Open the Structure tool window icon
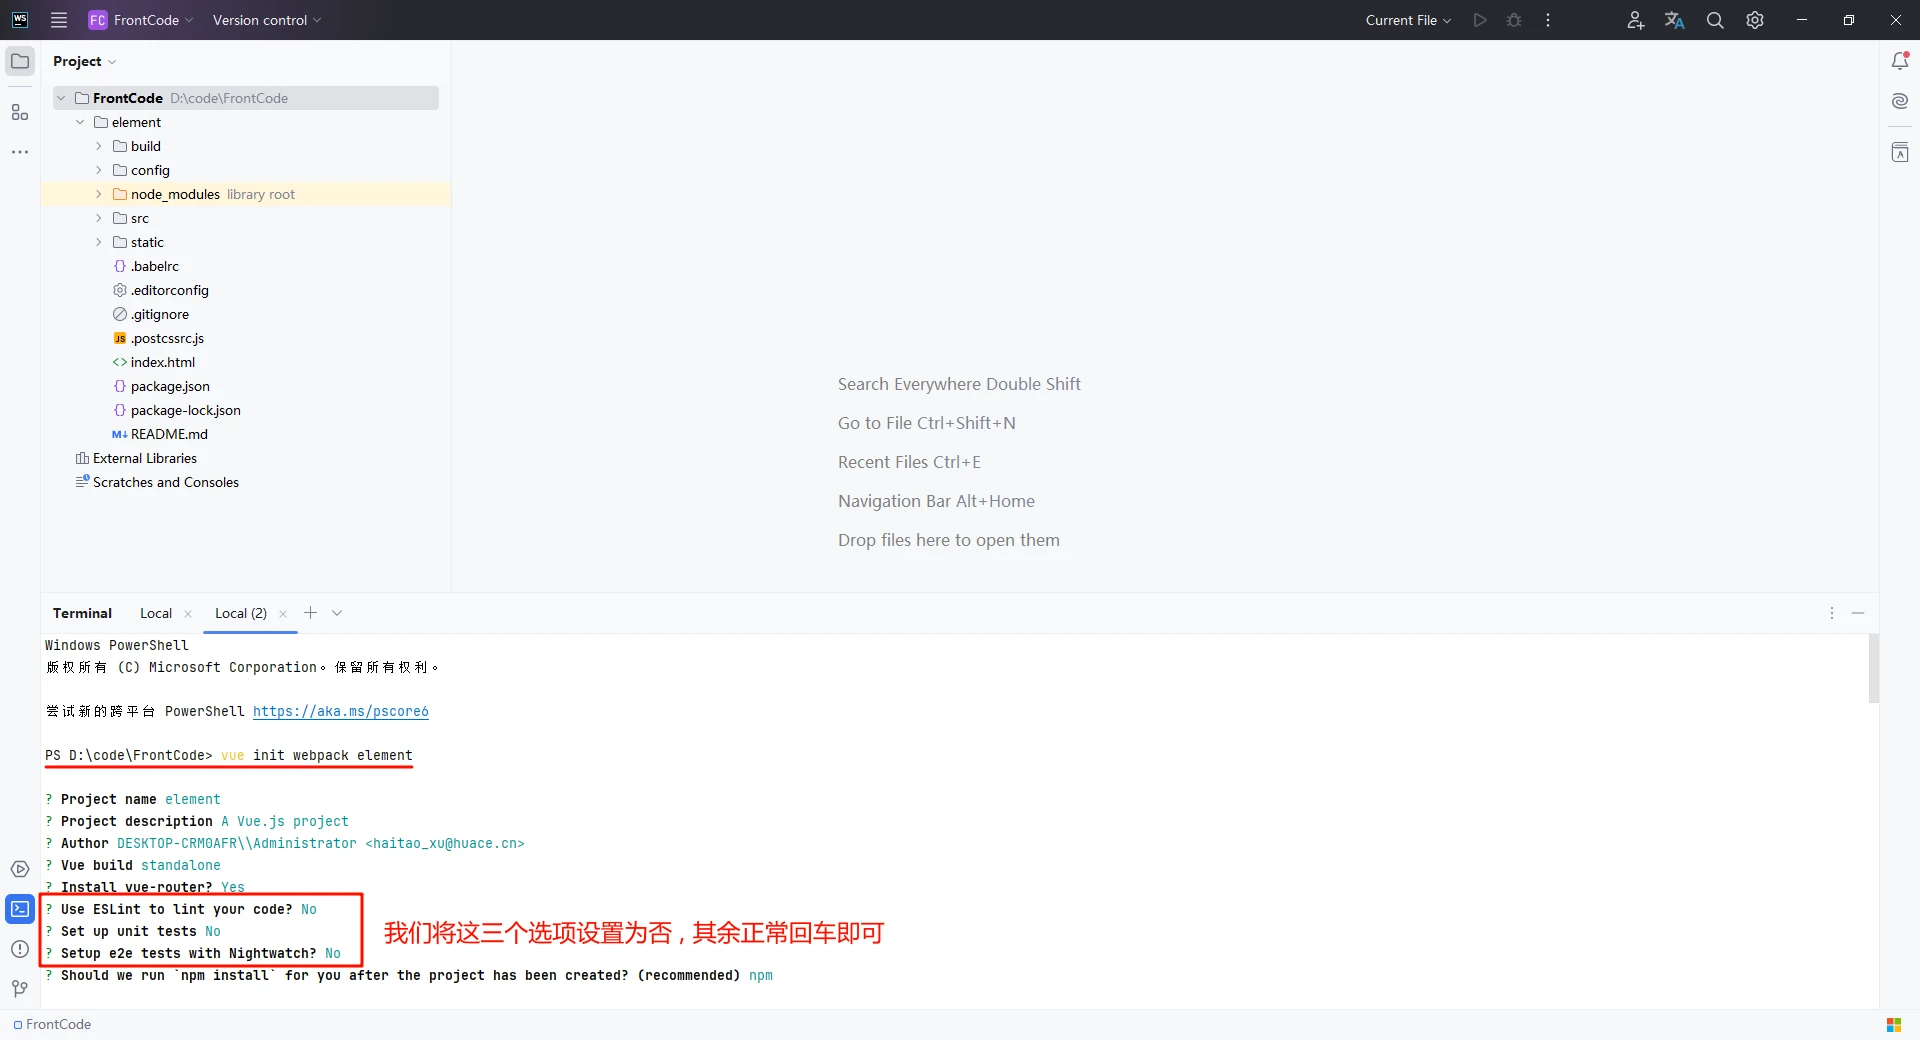This screenshot has height=1040, width=1920. tap(20, 112)
